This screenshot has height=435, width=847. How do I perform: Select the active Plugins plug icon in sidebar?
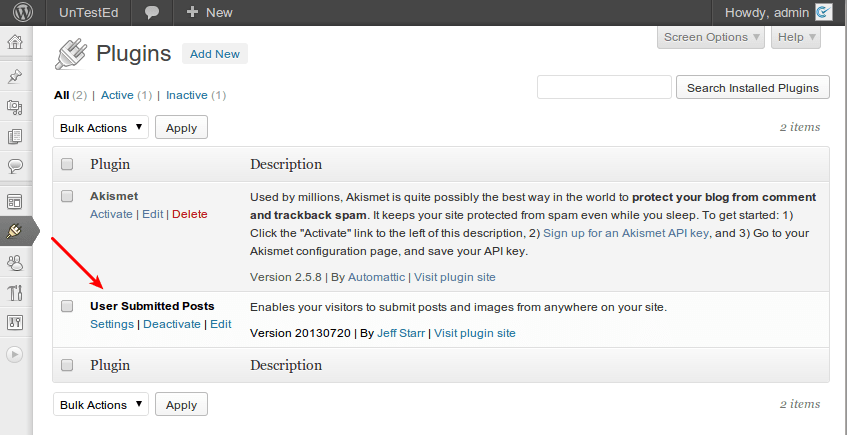(x=15, y=231)
